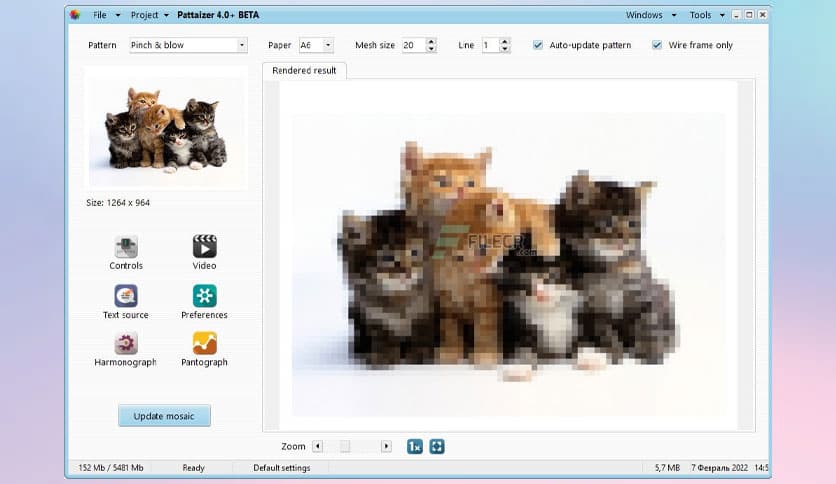Maximize the Pattaizer window
836x484 pixels.
749,15
